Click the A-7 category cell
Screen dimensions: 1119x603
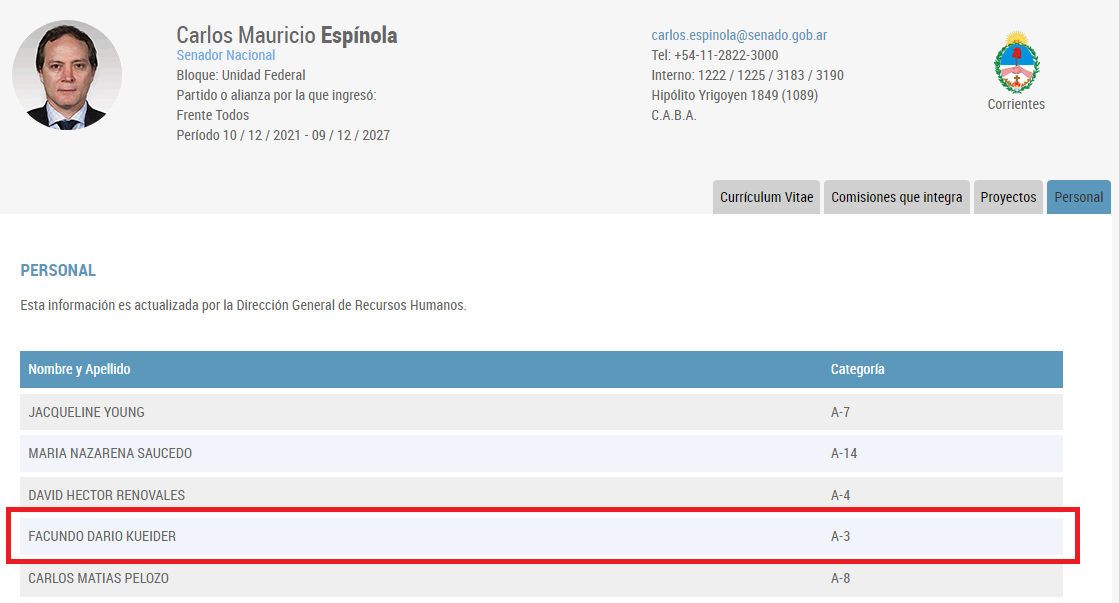pos(840,412)
